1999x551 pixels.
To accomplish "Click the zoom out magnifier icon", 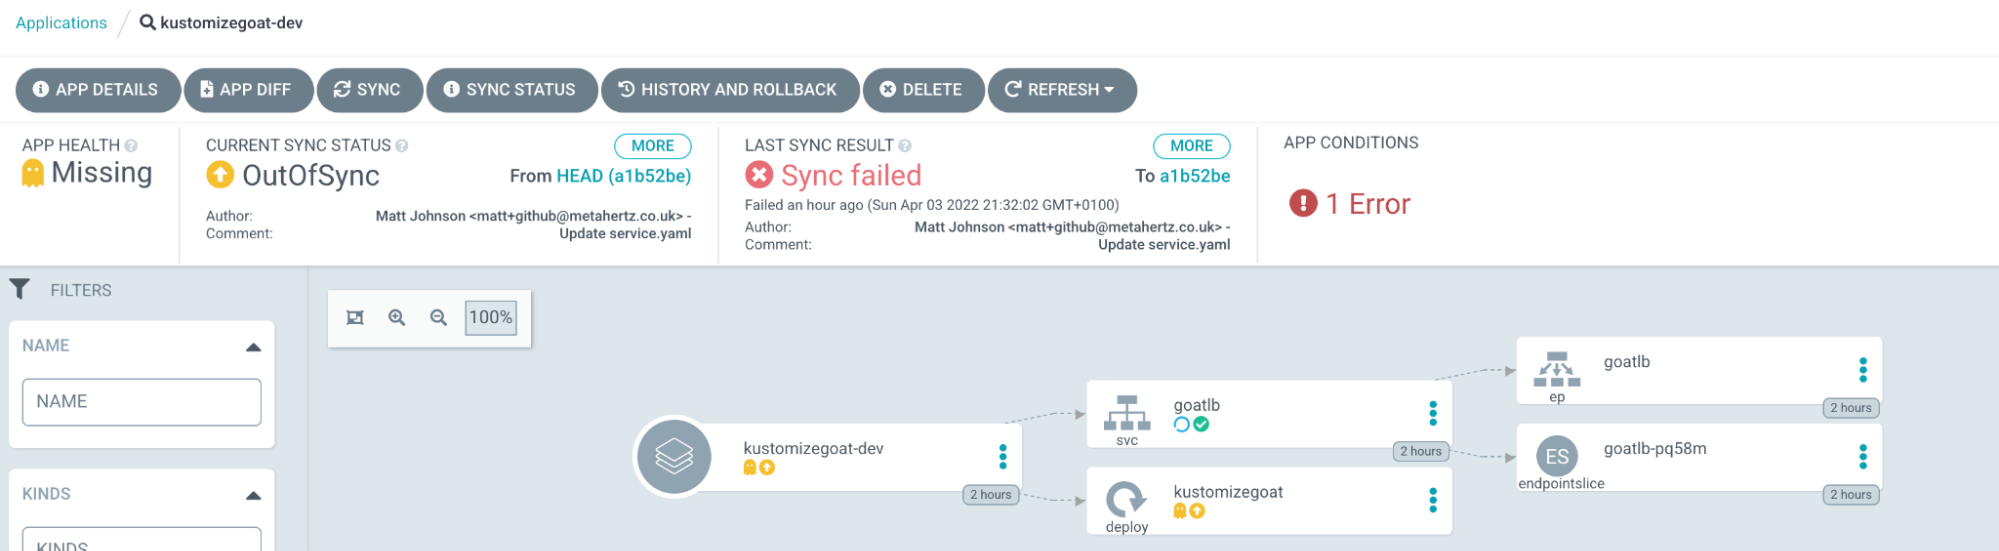I will coord(438,318).
